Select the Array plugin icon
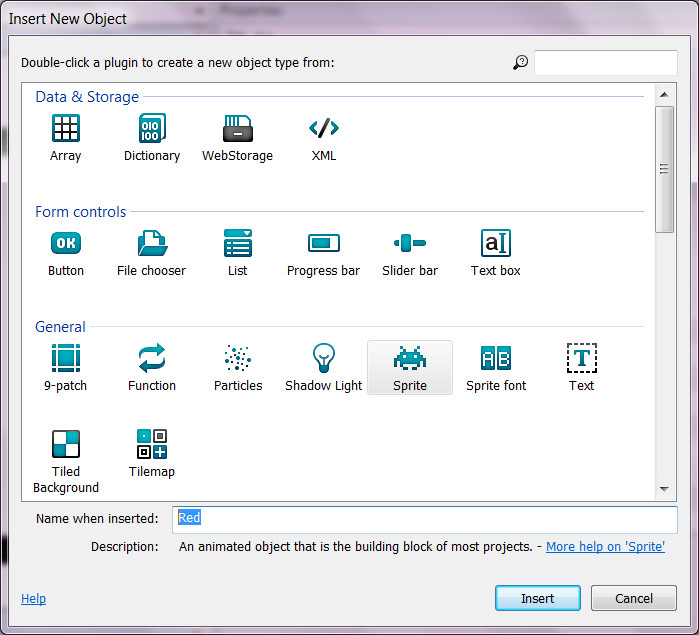This screenshot has height=635, width=699. point(66,129)
